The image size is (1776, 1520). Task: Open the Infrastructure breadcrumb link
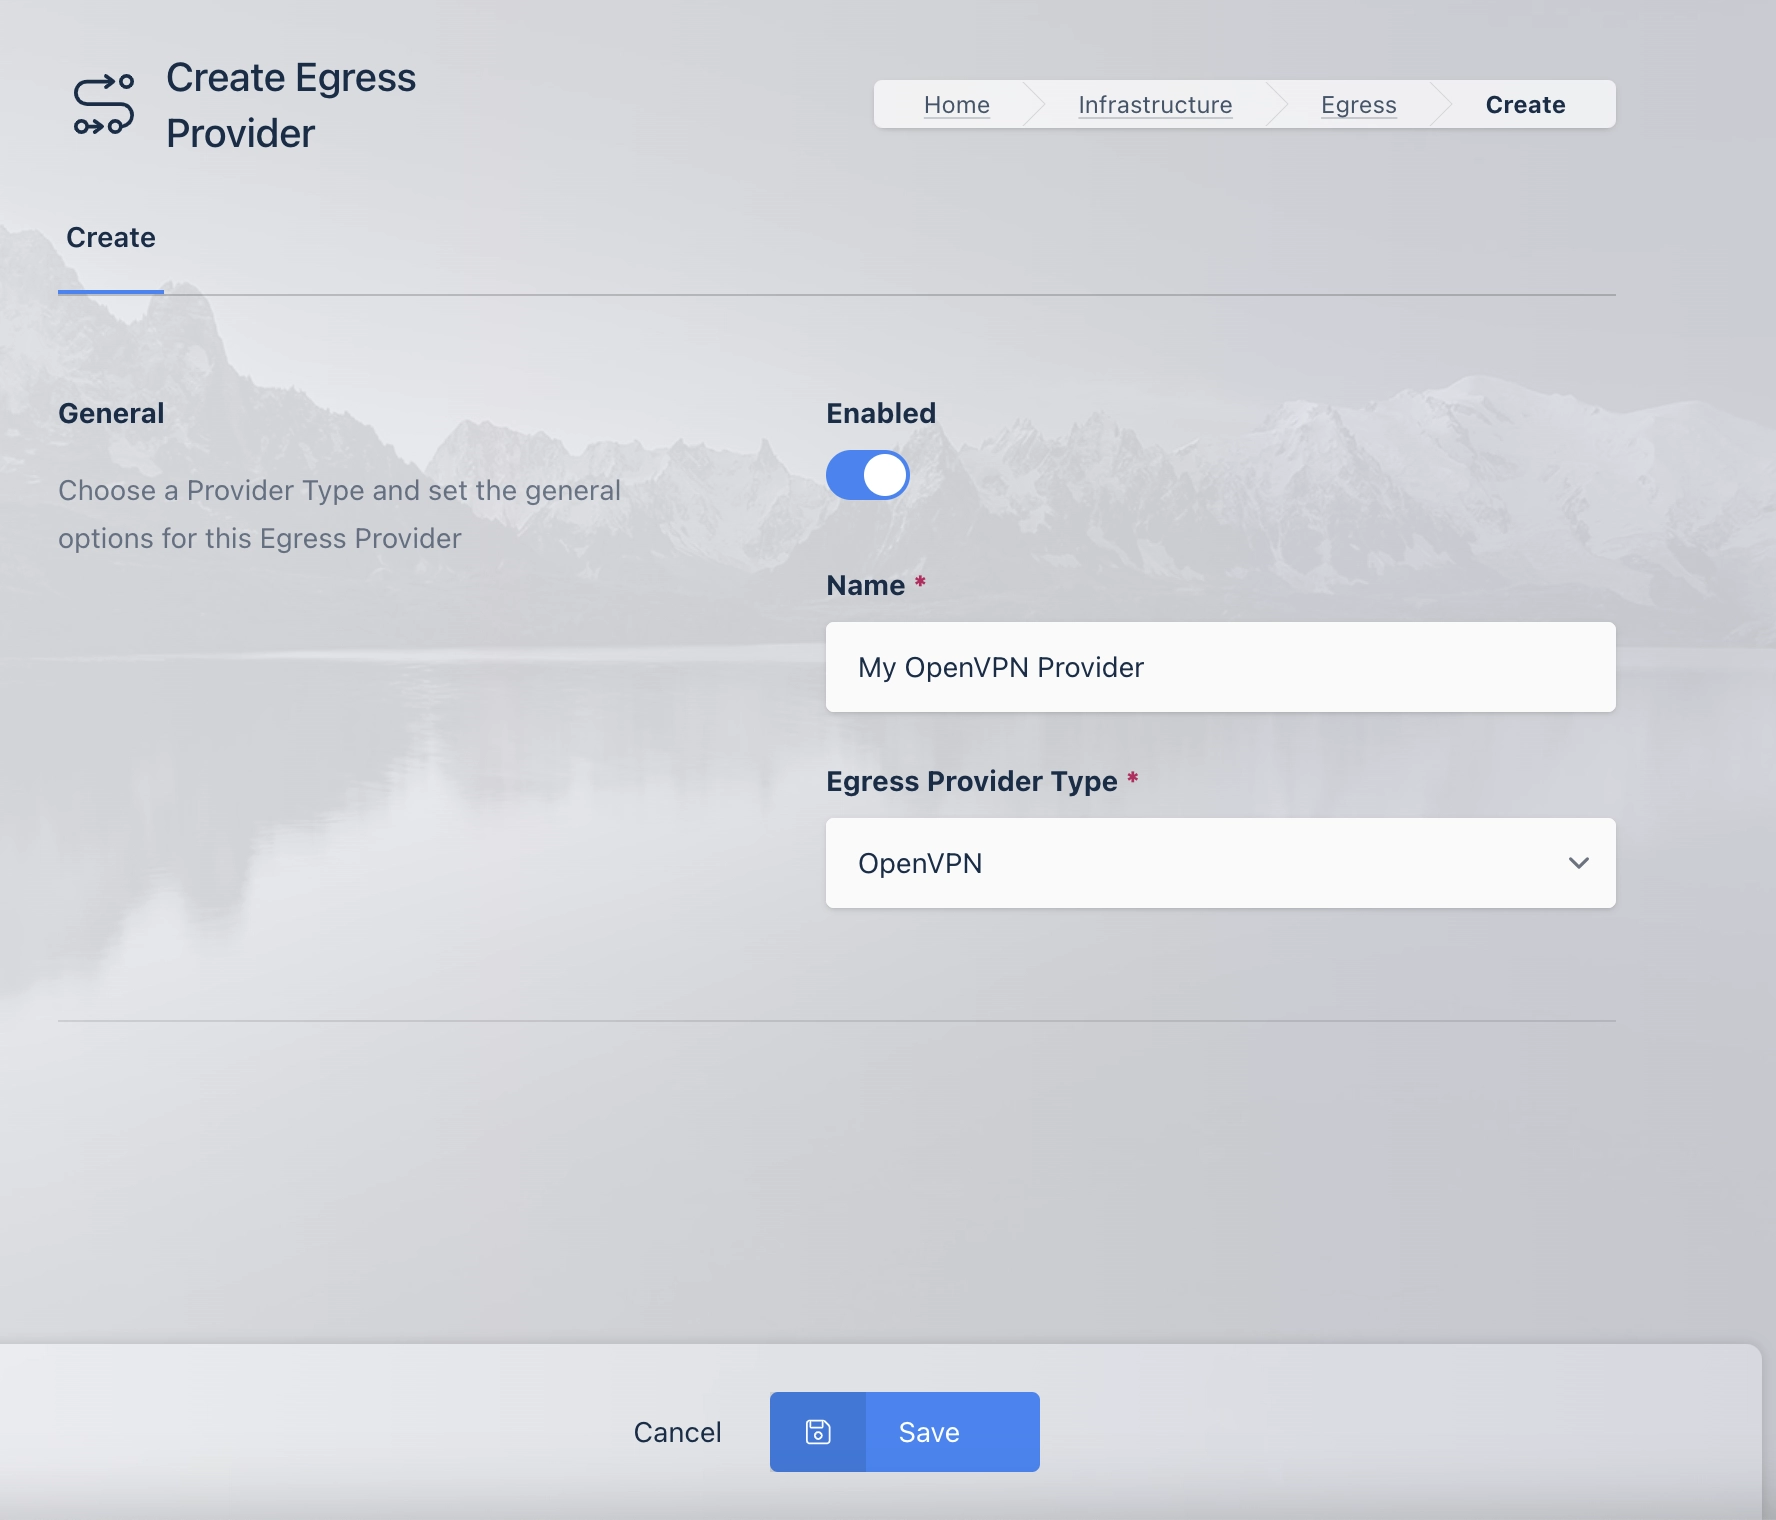(x=1155, y=105)
